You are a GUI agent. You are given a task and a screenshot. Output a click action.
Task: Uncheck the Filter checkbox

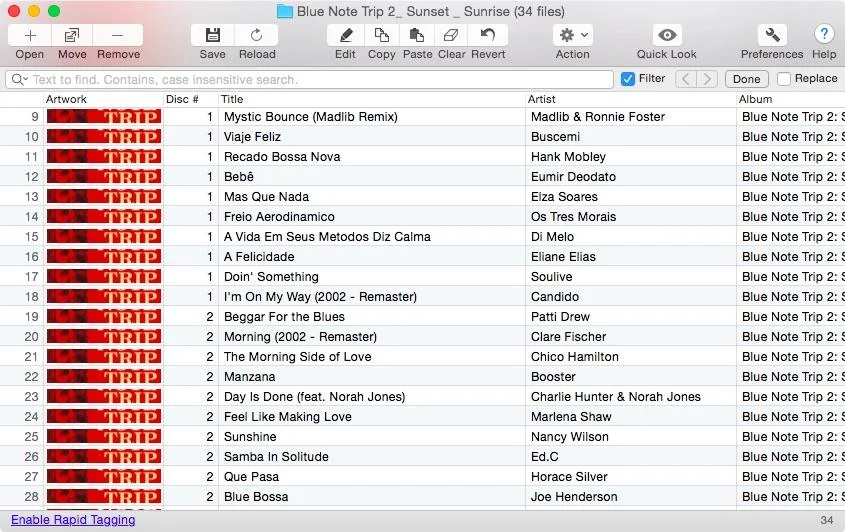(627, 79)
